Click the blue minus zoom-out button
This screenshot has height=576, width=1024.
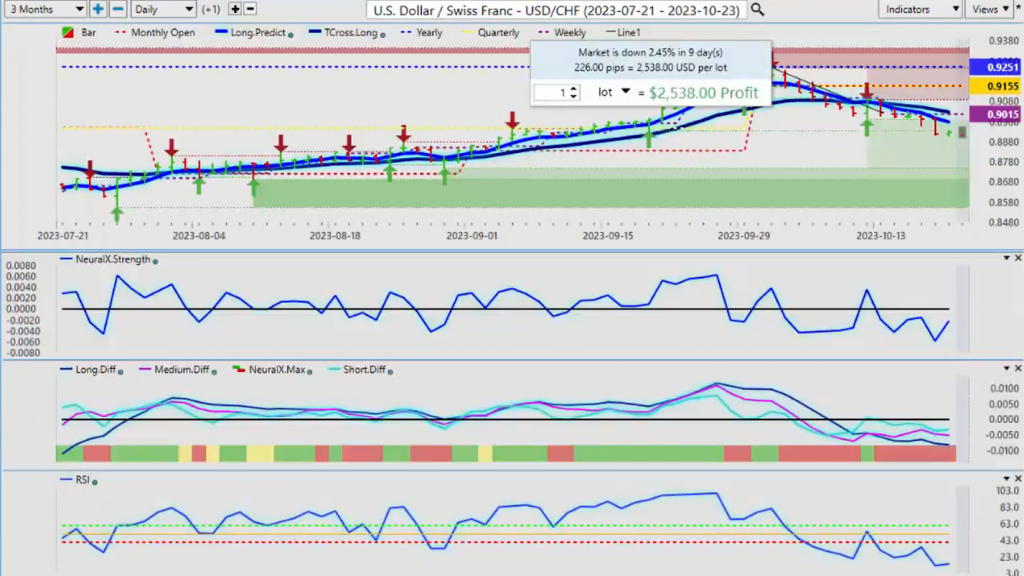118,9
